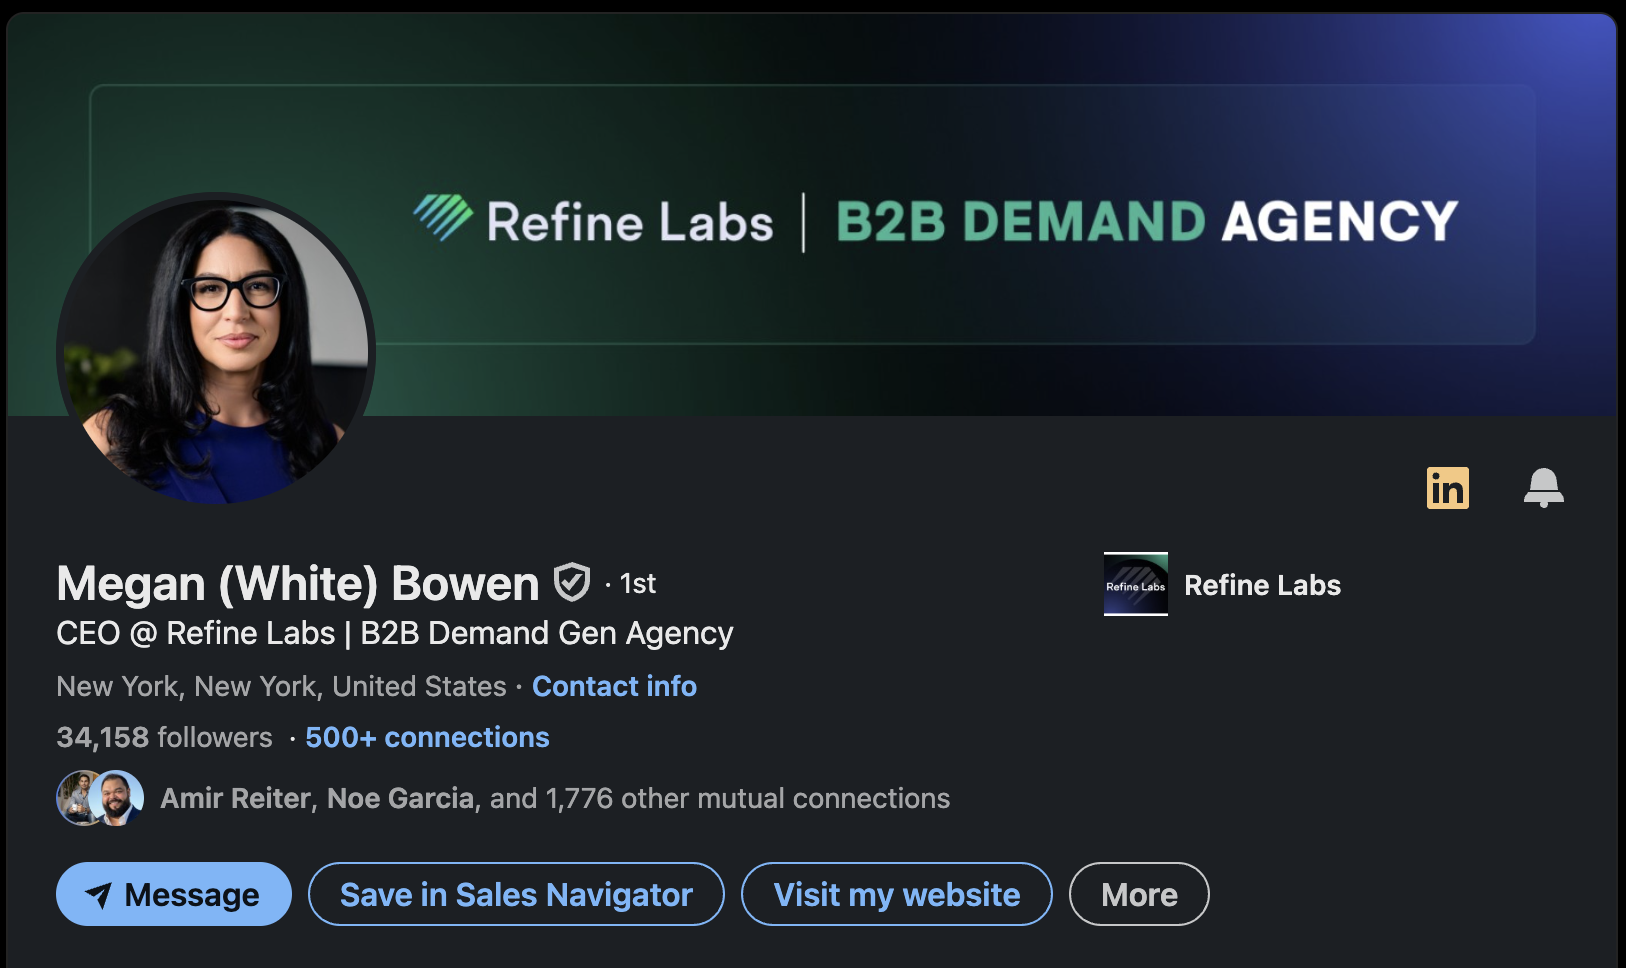Open notifications via the bell icon

[x=1543, y=488]
